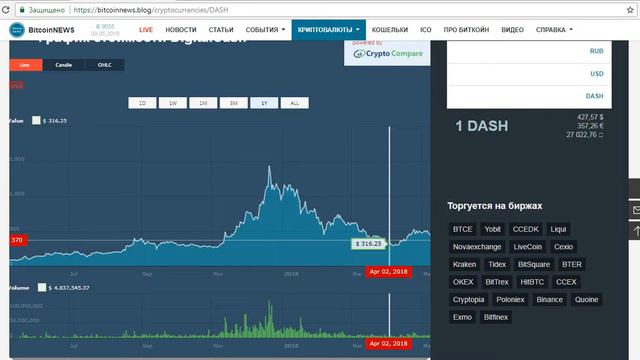Click the $ 316.25 price tooltip
The image size is (640, 360).
[368, 244]
